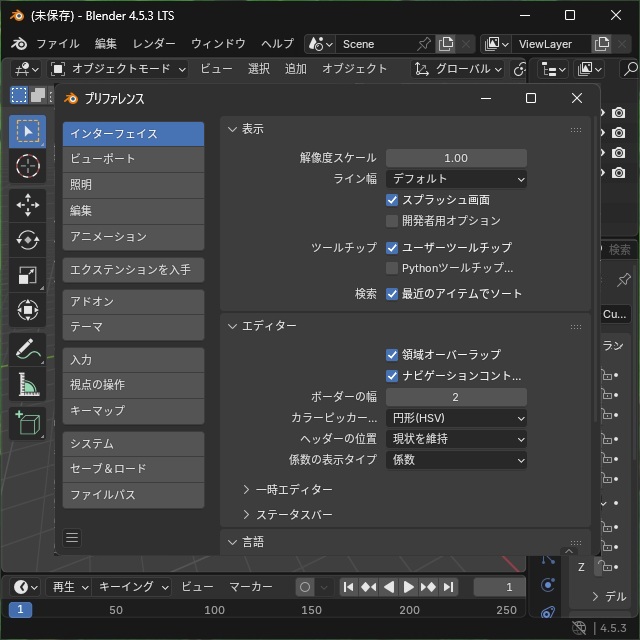Image resolution: width=640 pixels, height=640 pixels.
Task: Play the animation in reverse
Action: coord(389,587)
